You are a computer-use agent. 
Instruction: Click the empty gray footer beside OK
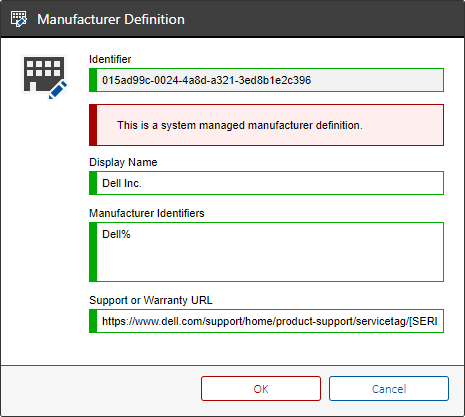coord(100,389)
